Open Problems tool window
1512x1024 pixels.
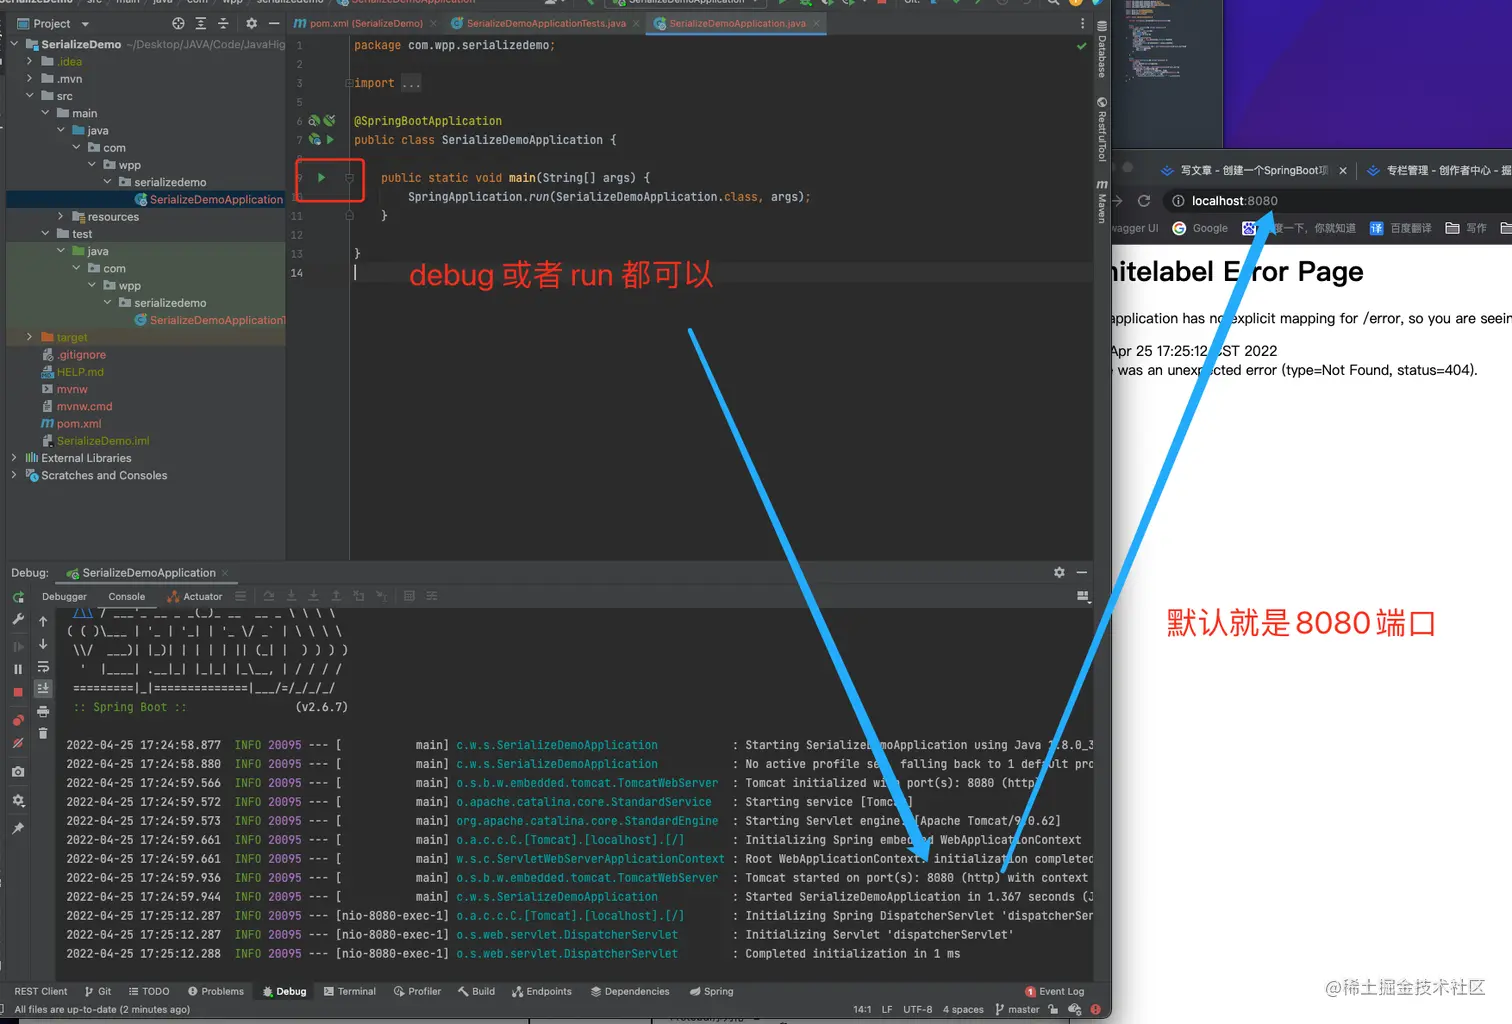215,991
